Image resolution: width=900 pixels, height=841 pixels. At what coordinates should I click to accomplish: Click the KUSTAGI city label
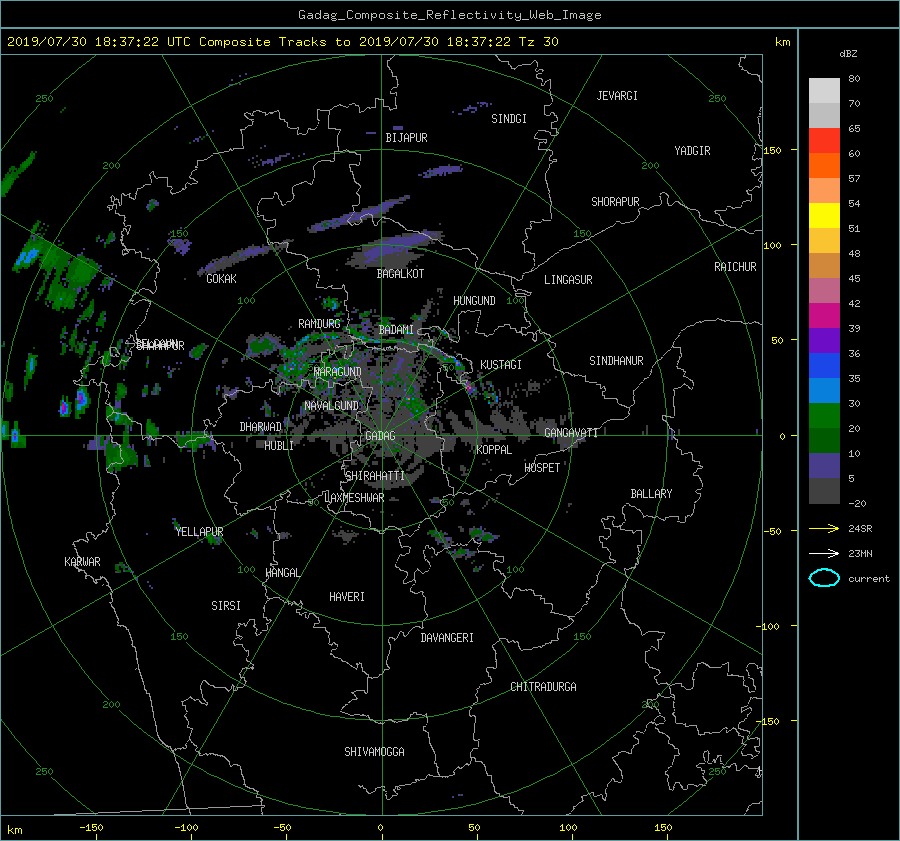coord(501,365)
